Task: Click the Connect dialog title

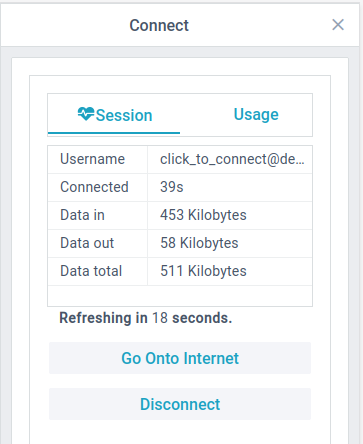Action: point(159,25)
